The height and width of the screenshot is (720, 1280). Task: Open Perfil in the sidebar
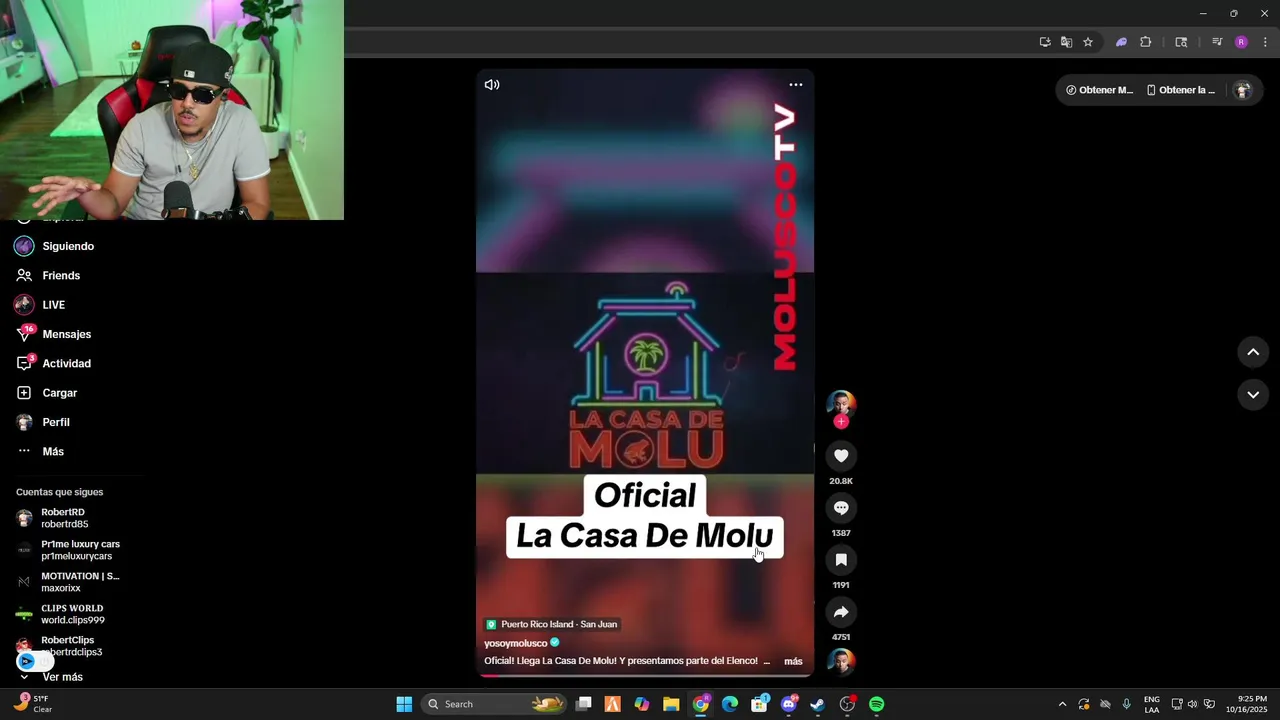click(x=56, y=422)
